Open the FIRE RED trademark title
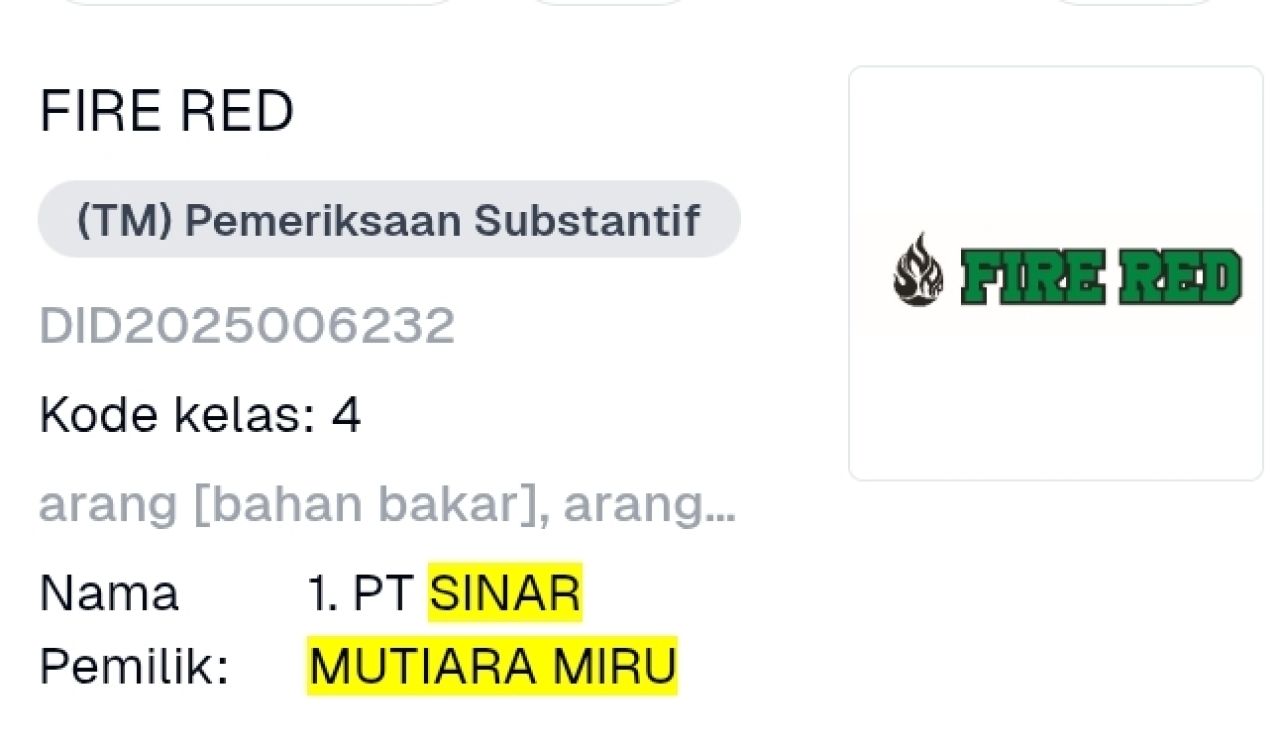Image resolution: width=1280 pixels, height=743 pixels. (x=166, y=111)
